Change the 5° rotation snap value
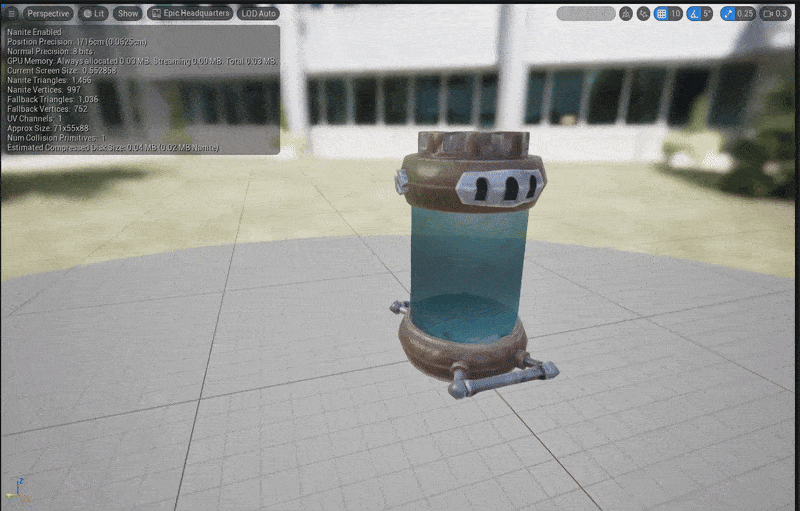The height and width of the screenshot is (511, 800). tap(707, 14)
